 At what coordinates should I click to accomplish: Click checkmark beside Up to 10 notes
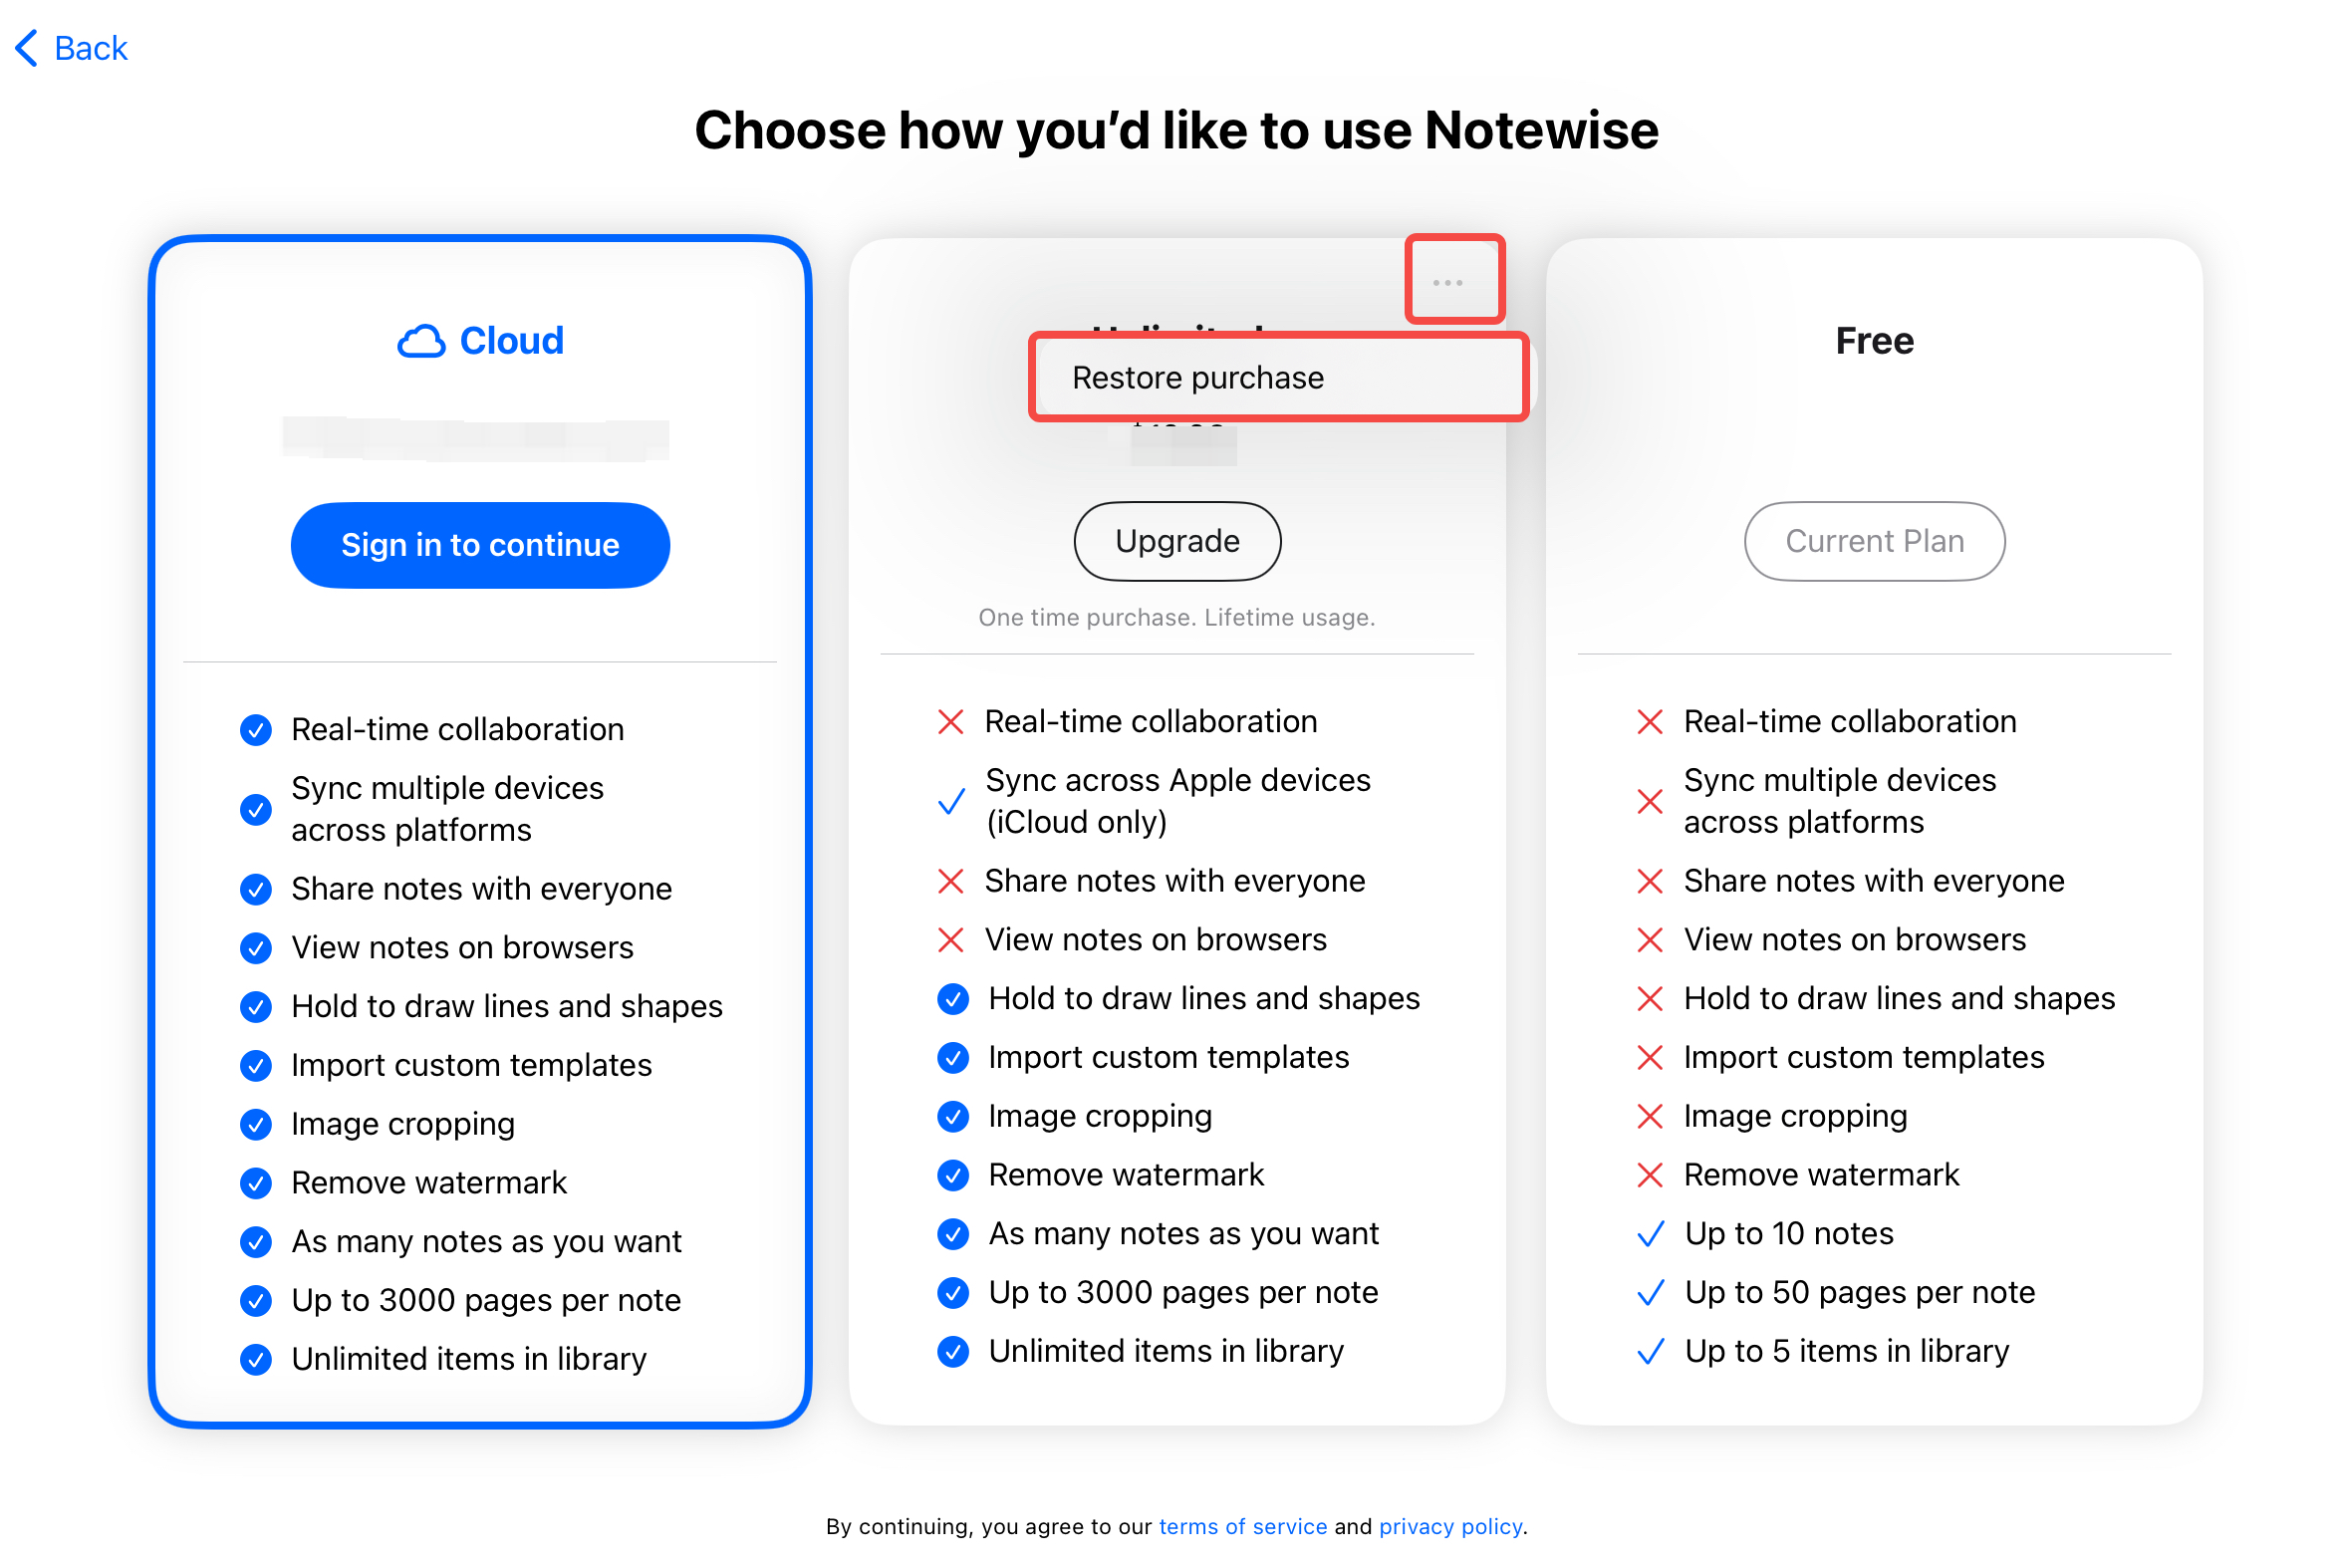pos(1651,1234)
